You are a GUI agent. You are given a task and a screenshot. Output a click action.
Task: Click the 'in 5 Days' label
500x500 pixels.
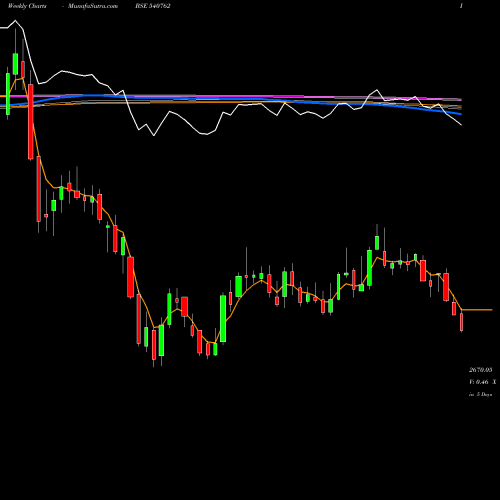click(x=480, y=394)
